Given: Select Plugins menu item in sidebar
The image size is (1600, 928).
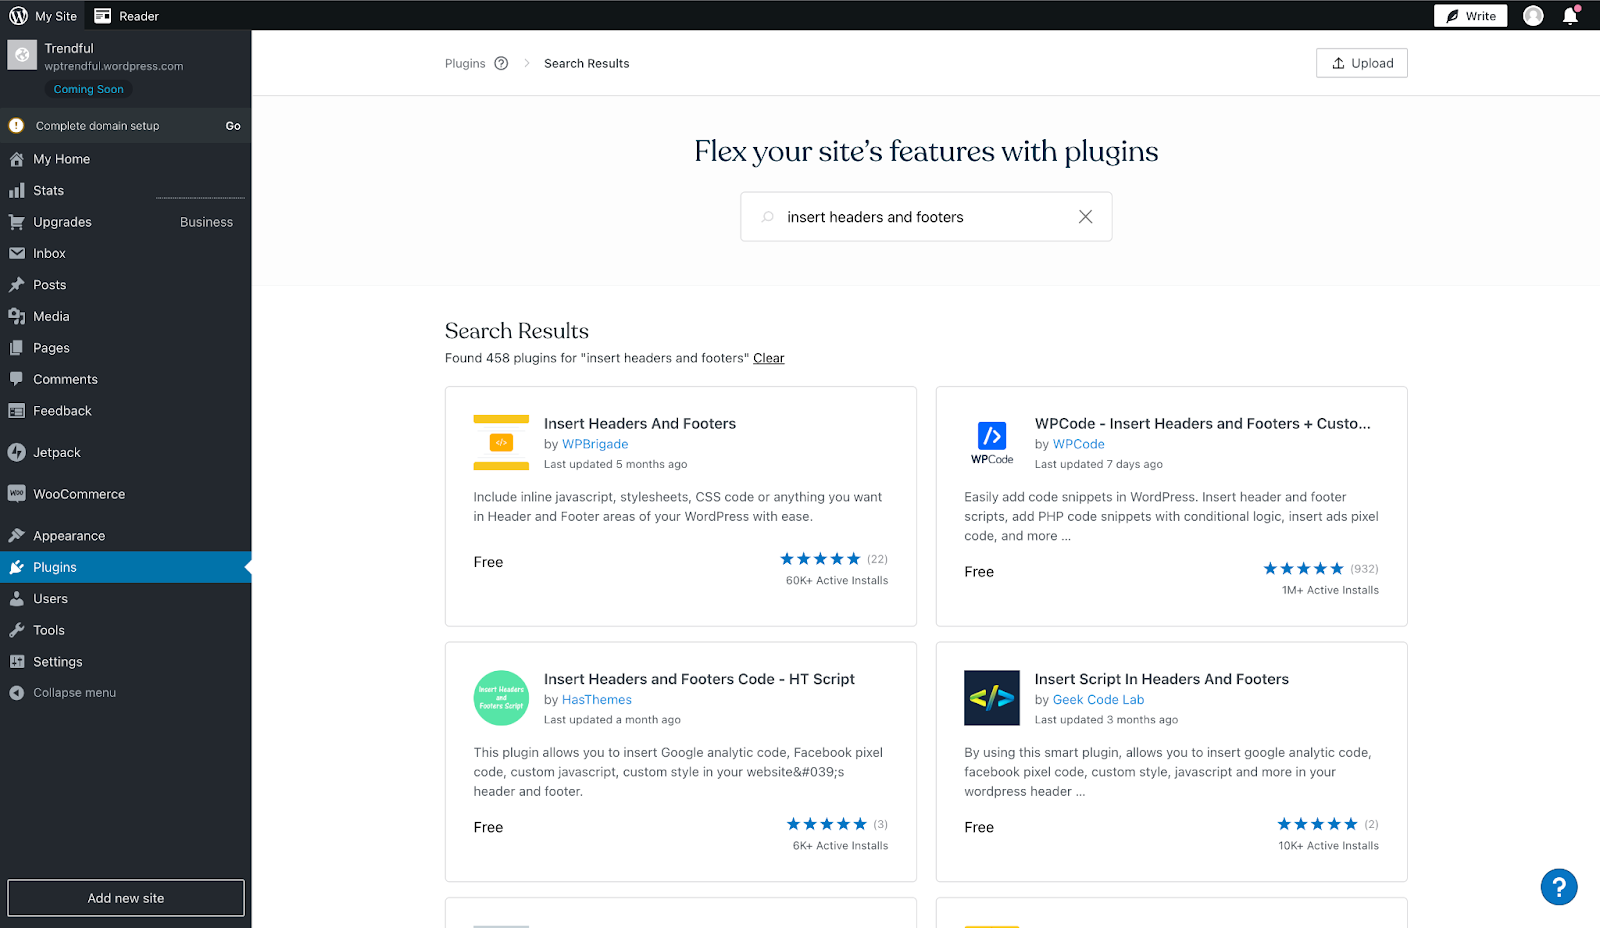Looking at the screenshot, I should click(x=125, y=567).
